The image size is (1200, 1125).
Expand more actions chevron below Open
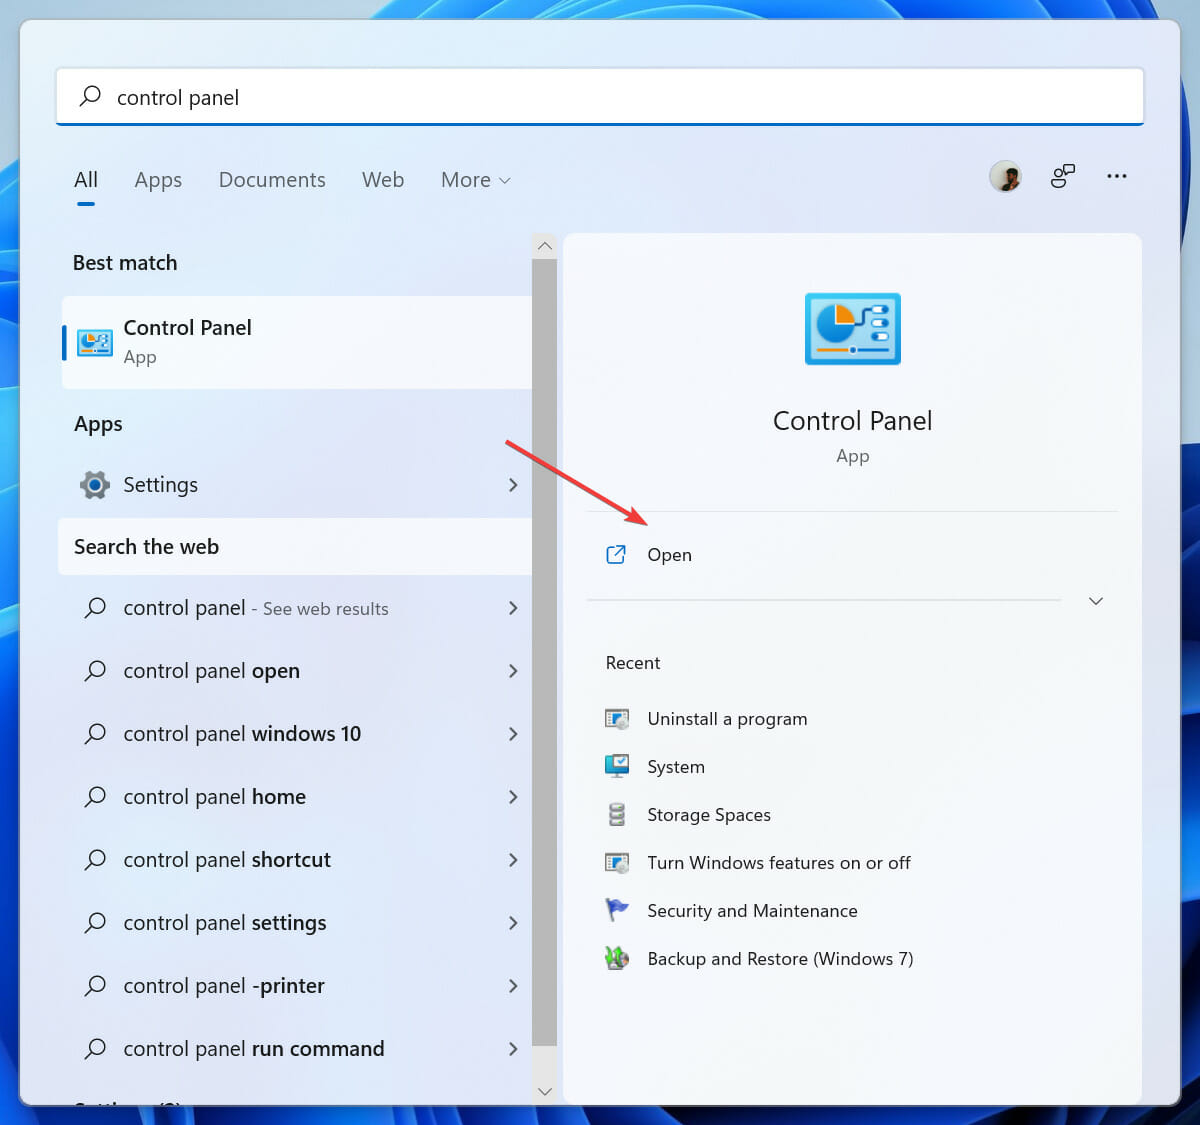(x=1096, y=601)
